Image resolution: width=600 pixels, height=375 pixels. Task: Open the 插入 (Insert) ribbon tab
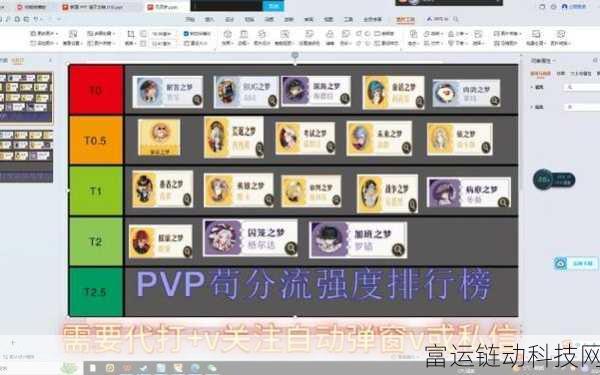click(209, 19)
